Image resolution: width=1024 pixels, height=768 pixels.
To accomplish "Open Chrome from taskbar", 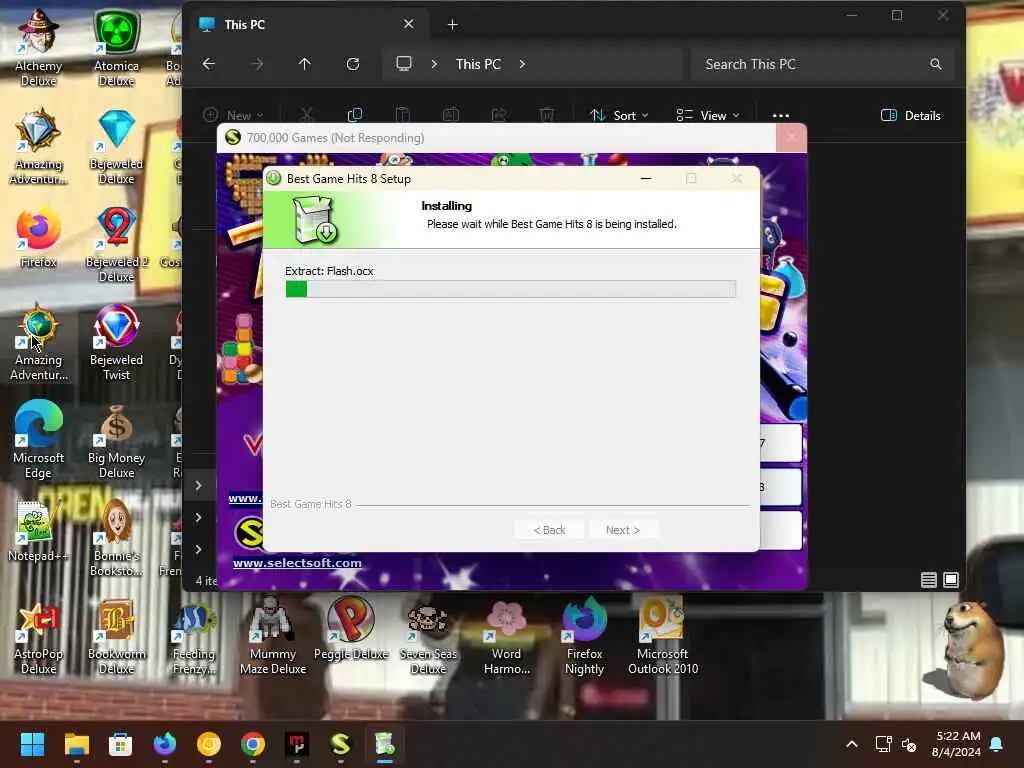I will click(253, 744).
